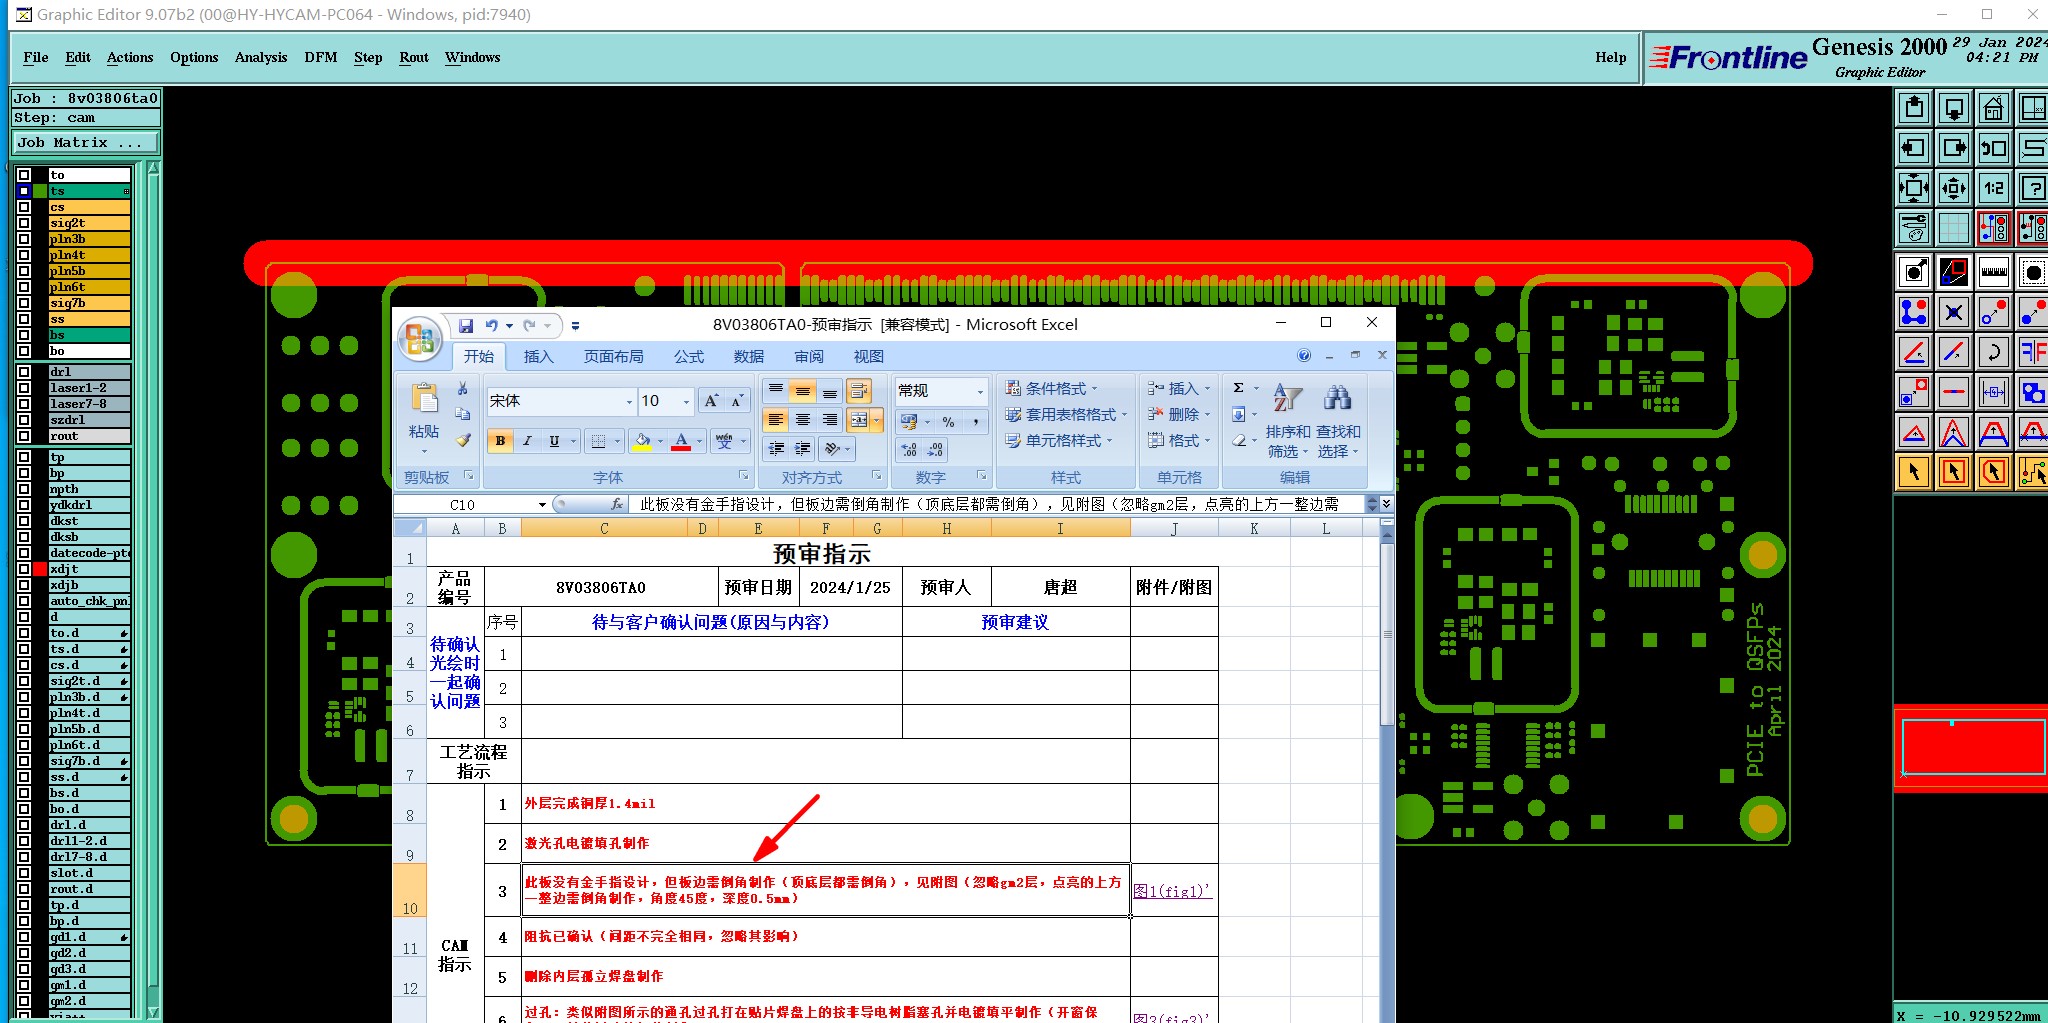Click the yellow fill color bucket
This screenshot has width=2048, height=1023.
642,440
